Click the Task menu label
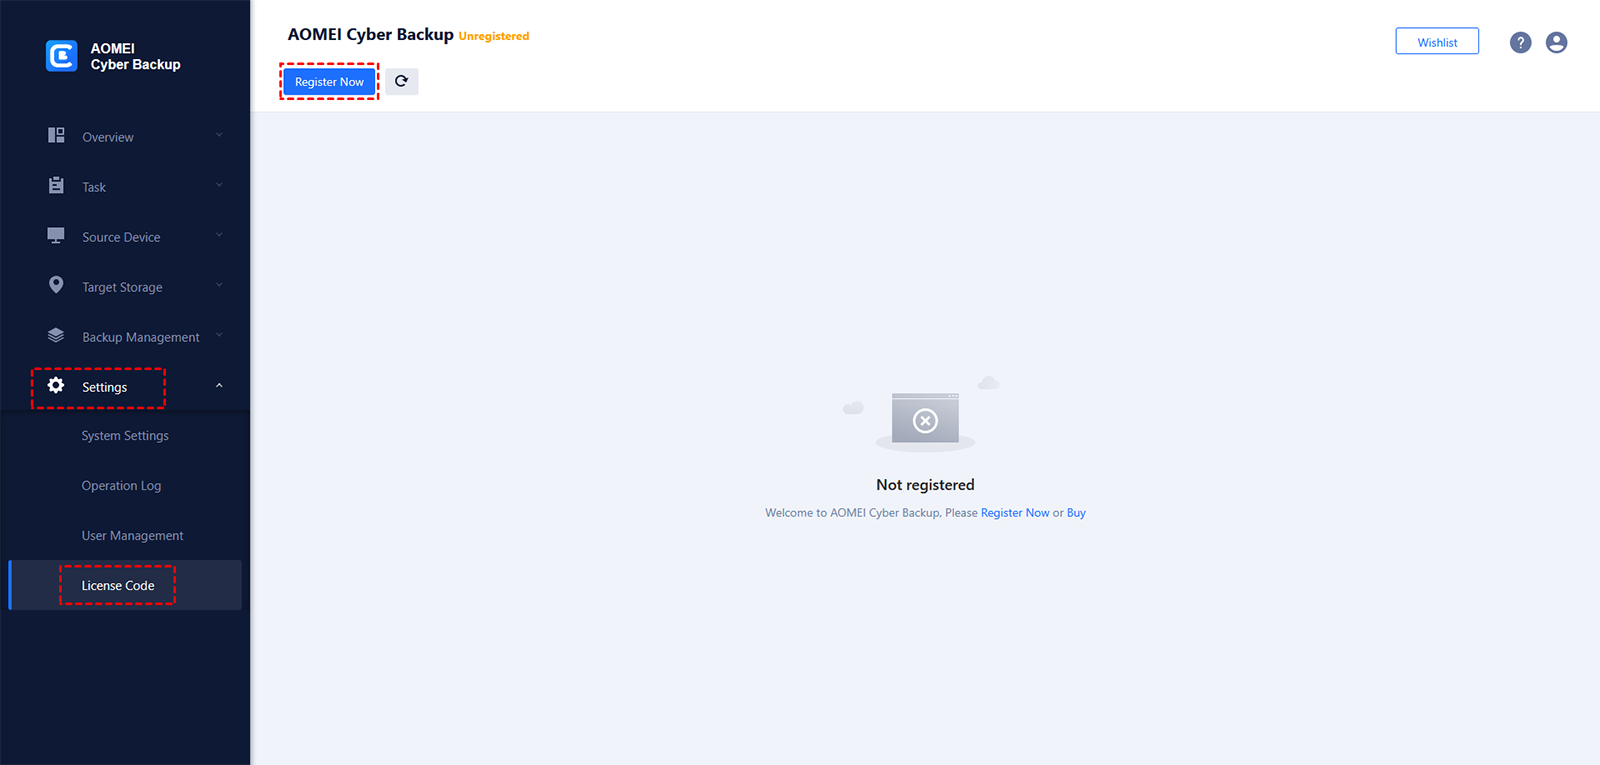The width and height of the screenshot is (1600, 765). pos(94,187)
